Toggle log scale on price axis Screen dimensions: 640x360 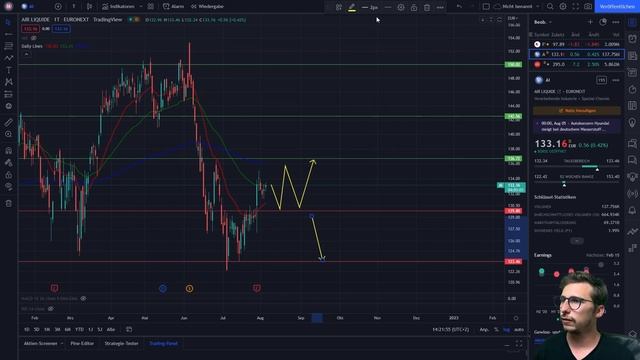507,329
